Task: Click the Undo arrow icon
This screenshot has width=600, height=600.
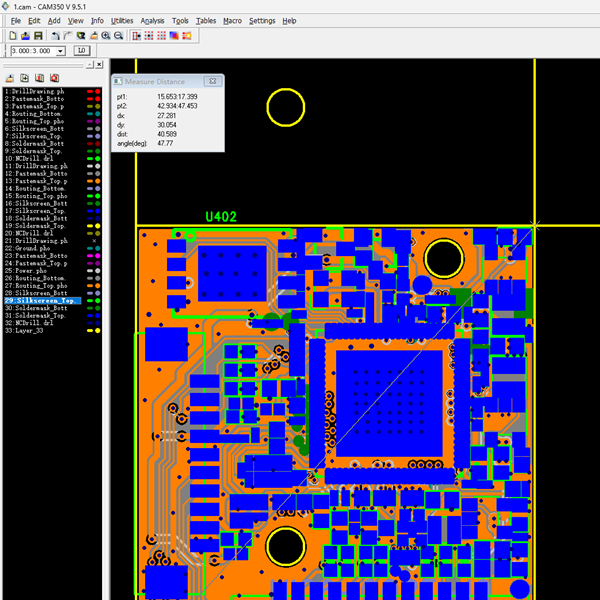Action: coord(55,35)
